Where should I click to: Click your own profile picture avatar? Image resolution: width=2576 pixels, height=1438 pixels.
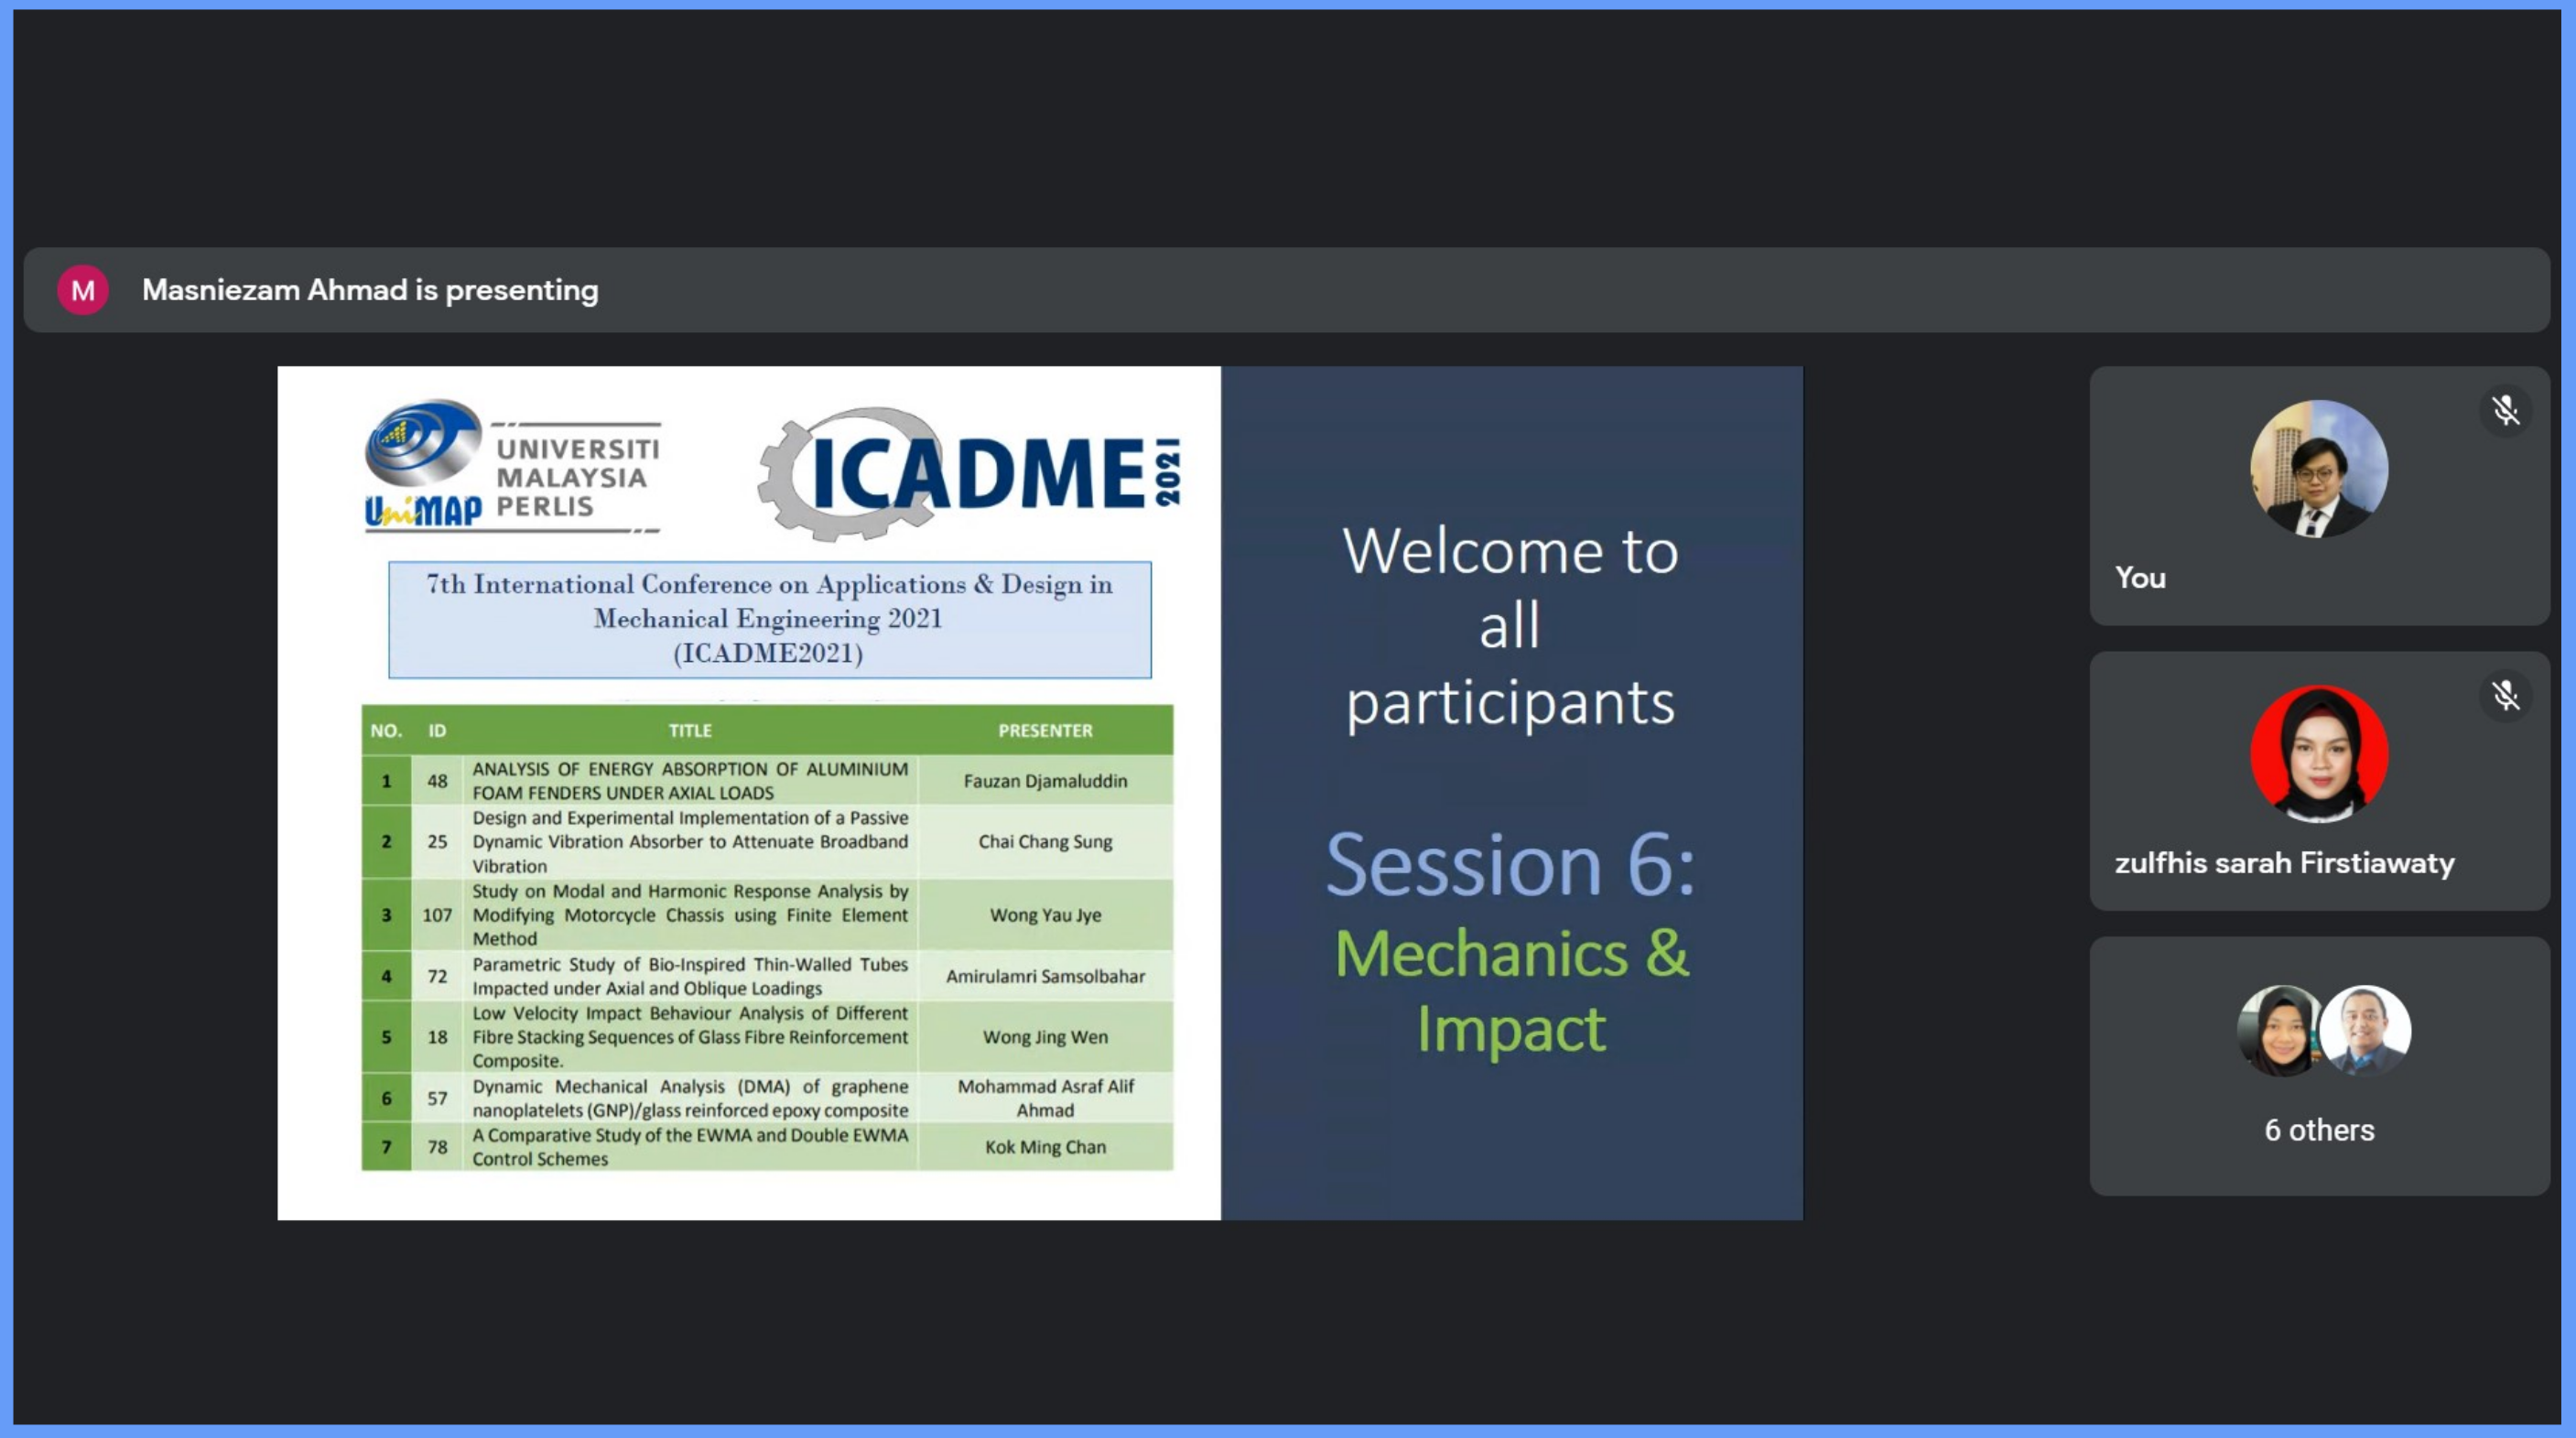(x=2318, y=468)
